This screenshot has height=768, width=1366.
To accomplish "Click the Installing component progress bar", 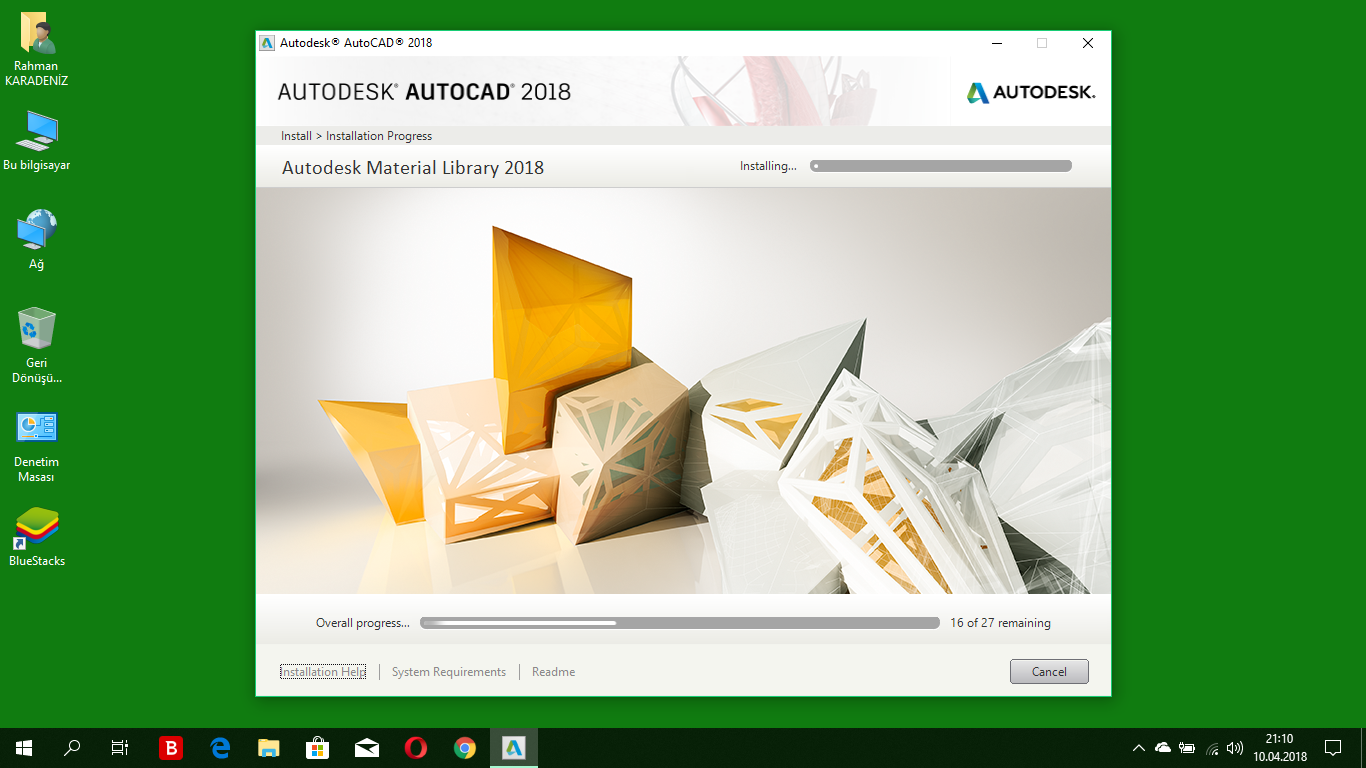I will pos(941,166).
